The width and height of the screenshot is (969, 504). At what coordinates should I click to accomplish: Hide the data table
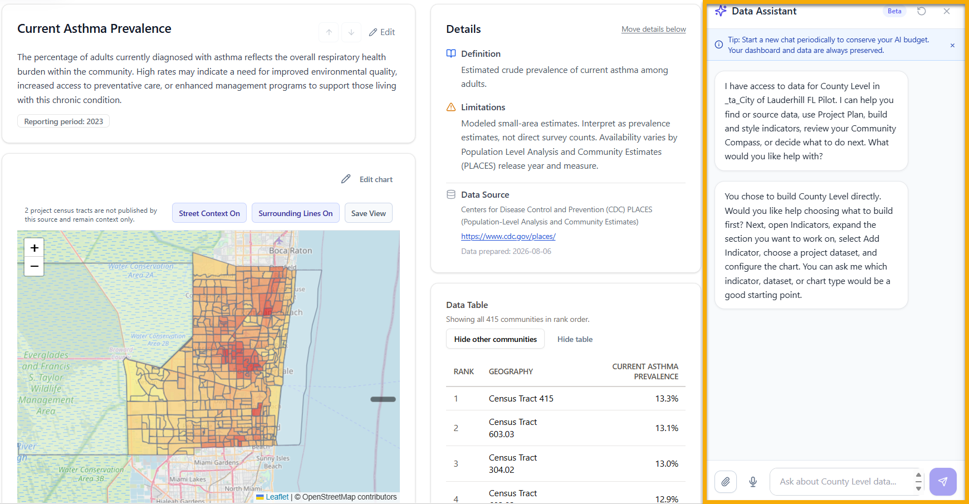[575, 339]
